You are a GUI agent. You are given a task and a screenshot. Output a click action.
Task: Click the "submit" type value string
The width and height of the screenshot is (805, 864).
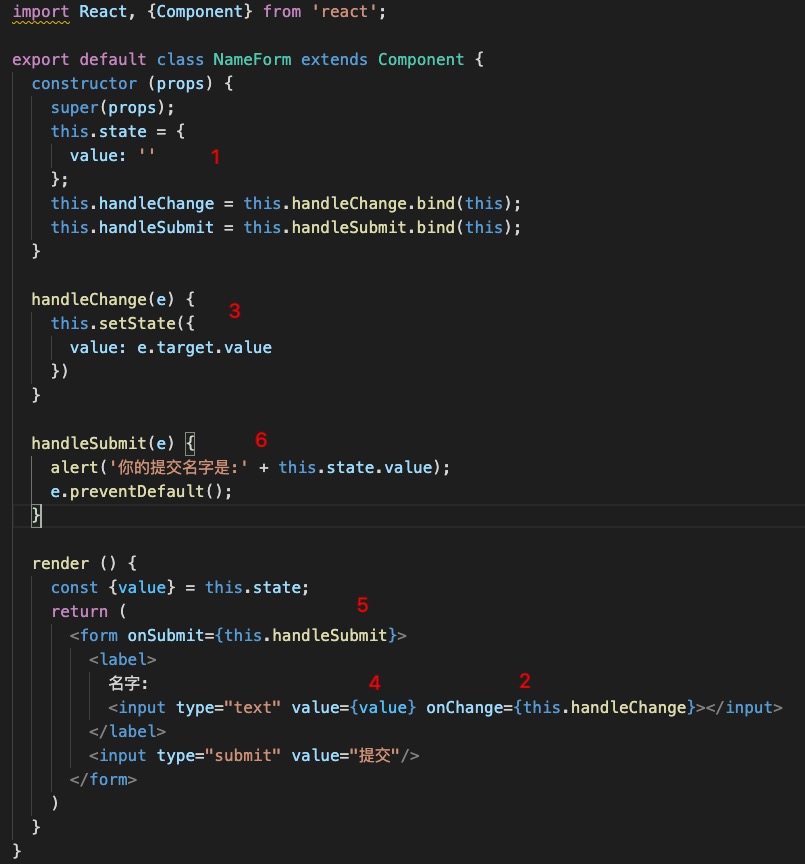coord(242,755)
